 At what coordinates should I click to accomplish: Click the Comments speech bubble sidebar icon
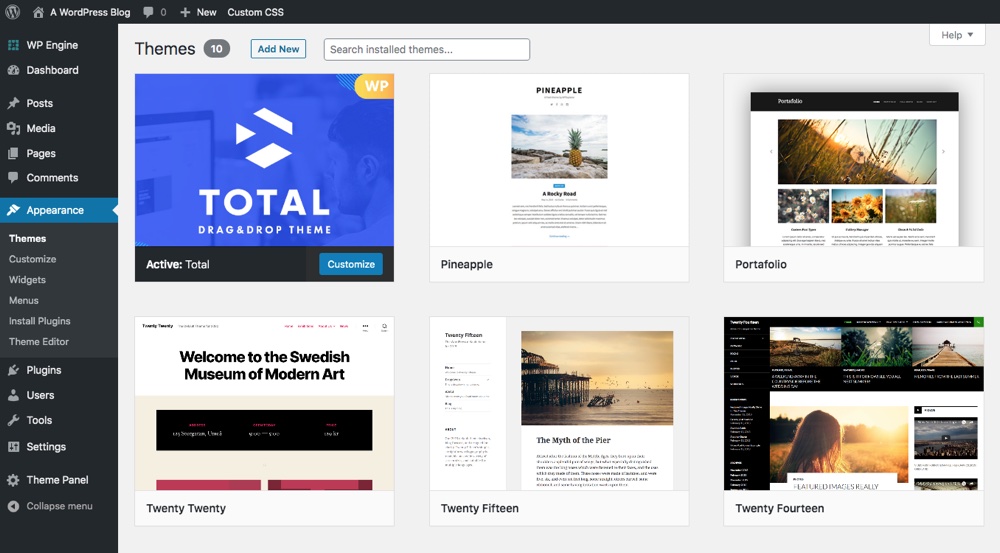(13, 178)
